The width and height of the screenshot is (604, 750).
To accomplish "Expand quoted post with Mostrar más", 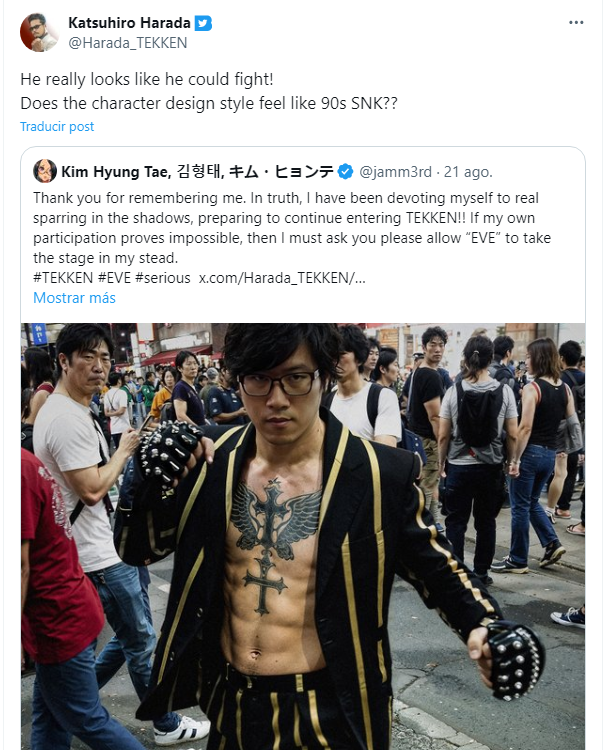I will point(74,298).
